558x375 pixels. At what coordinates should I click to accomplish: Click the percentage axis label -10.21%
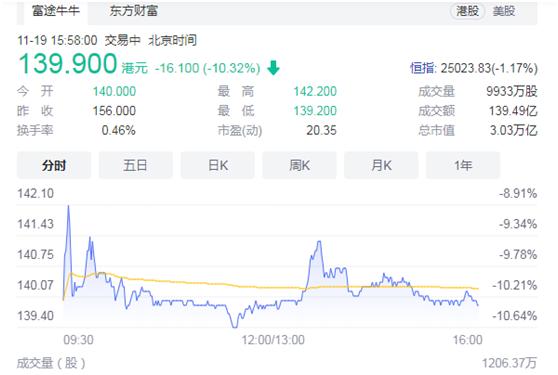pos(515,285)
